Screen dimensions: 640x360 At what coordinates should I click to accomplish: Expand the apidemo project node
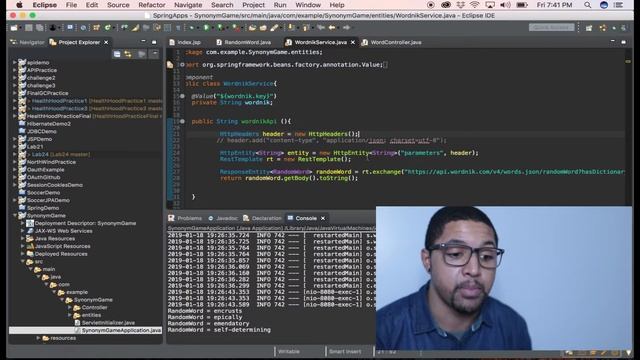15,62
